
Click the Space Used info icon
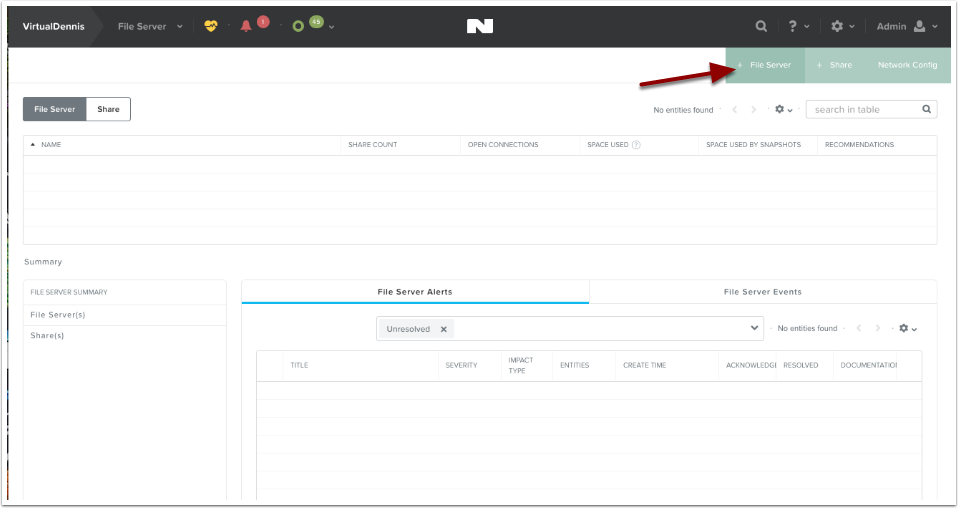coord(637,145)
